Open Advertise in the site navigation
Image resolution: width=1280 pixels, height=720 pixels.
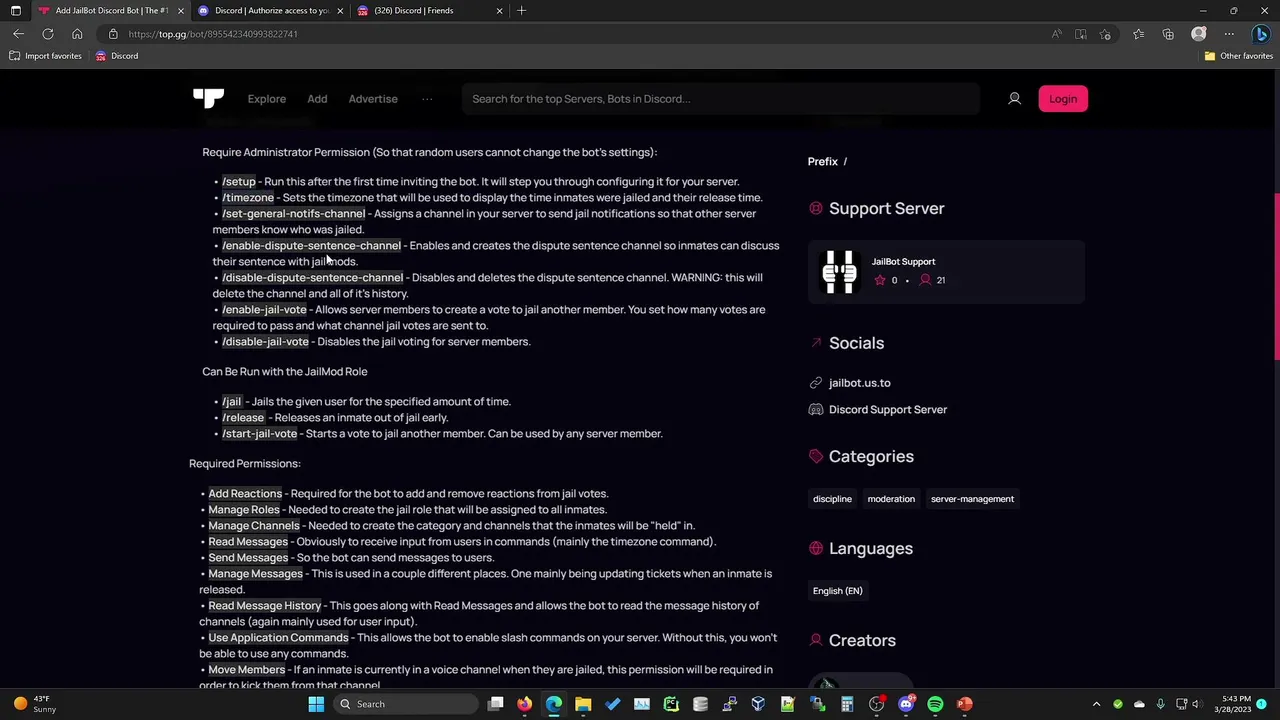pos(373,99)
